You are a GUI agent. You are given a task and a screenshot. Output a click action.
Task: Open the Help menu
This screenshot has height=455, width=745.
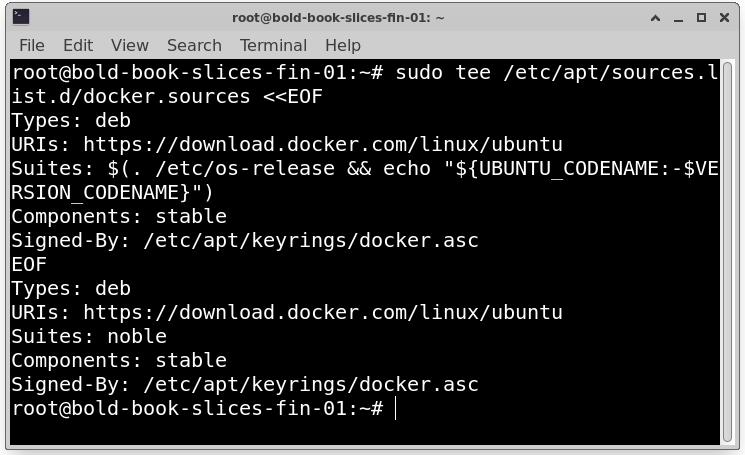point(343,45)
